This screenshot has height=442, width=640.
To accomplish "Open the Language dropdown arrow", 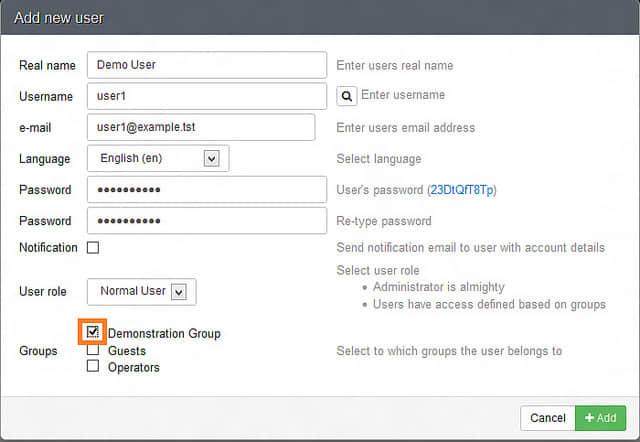I will click(x=211, y=158).
